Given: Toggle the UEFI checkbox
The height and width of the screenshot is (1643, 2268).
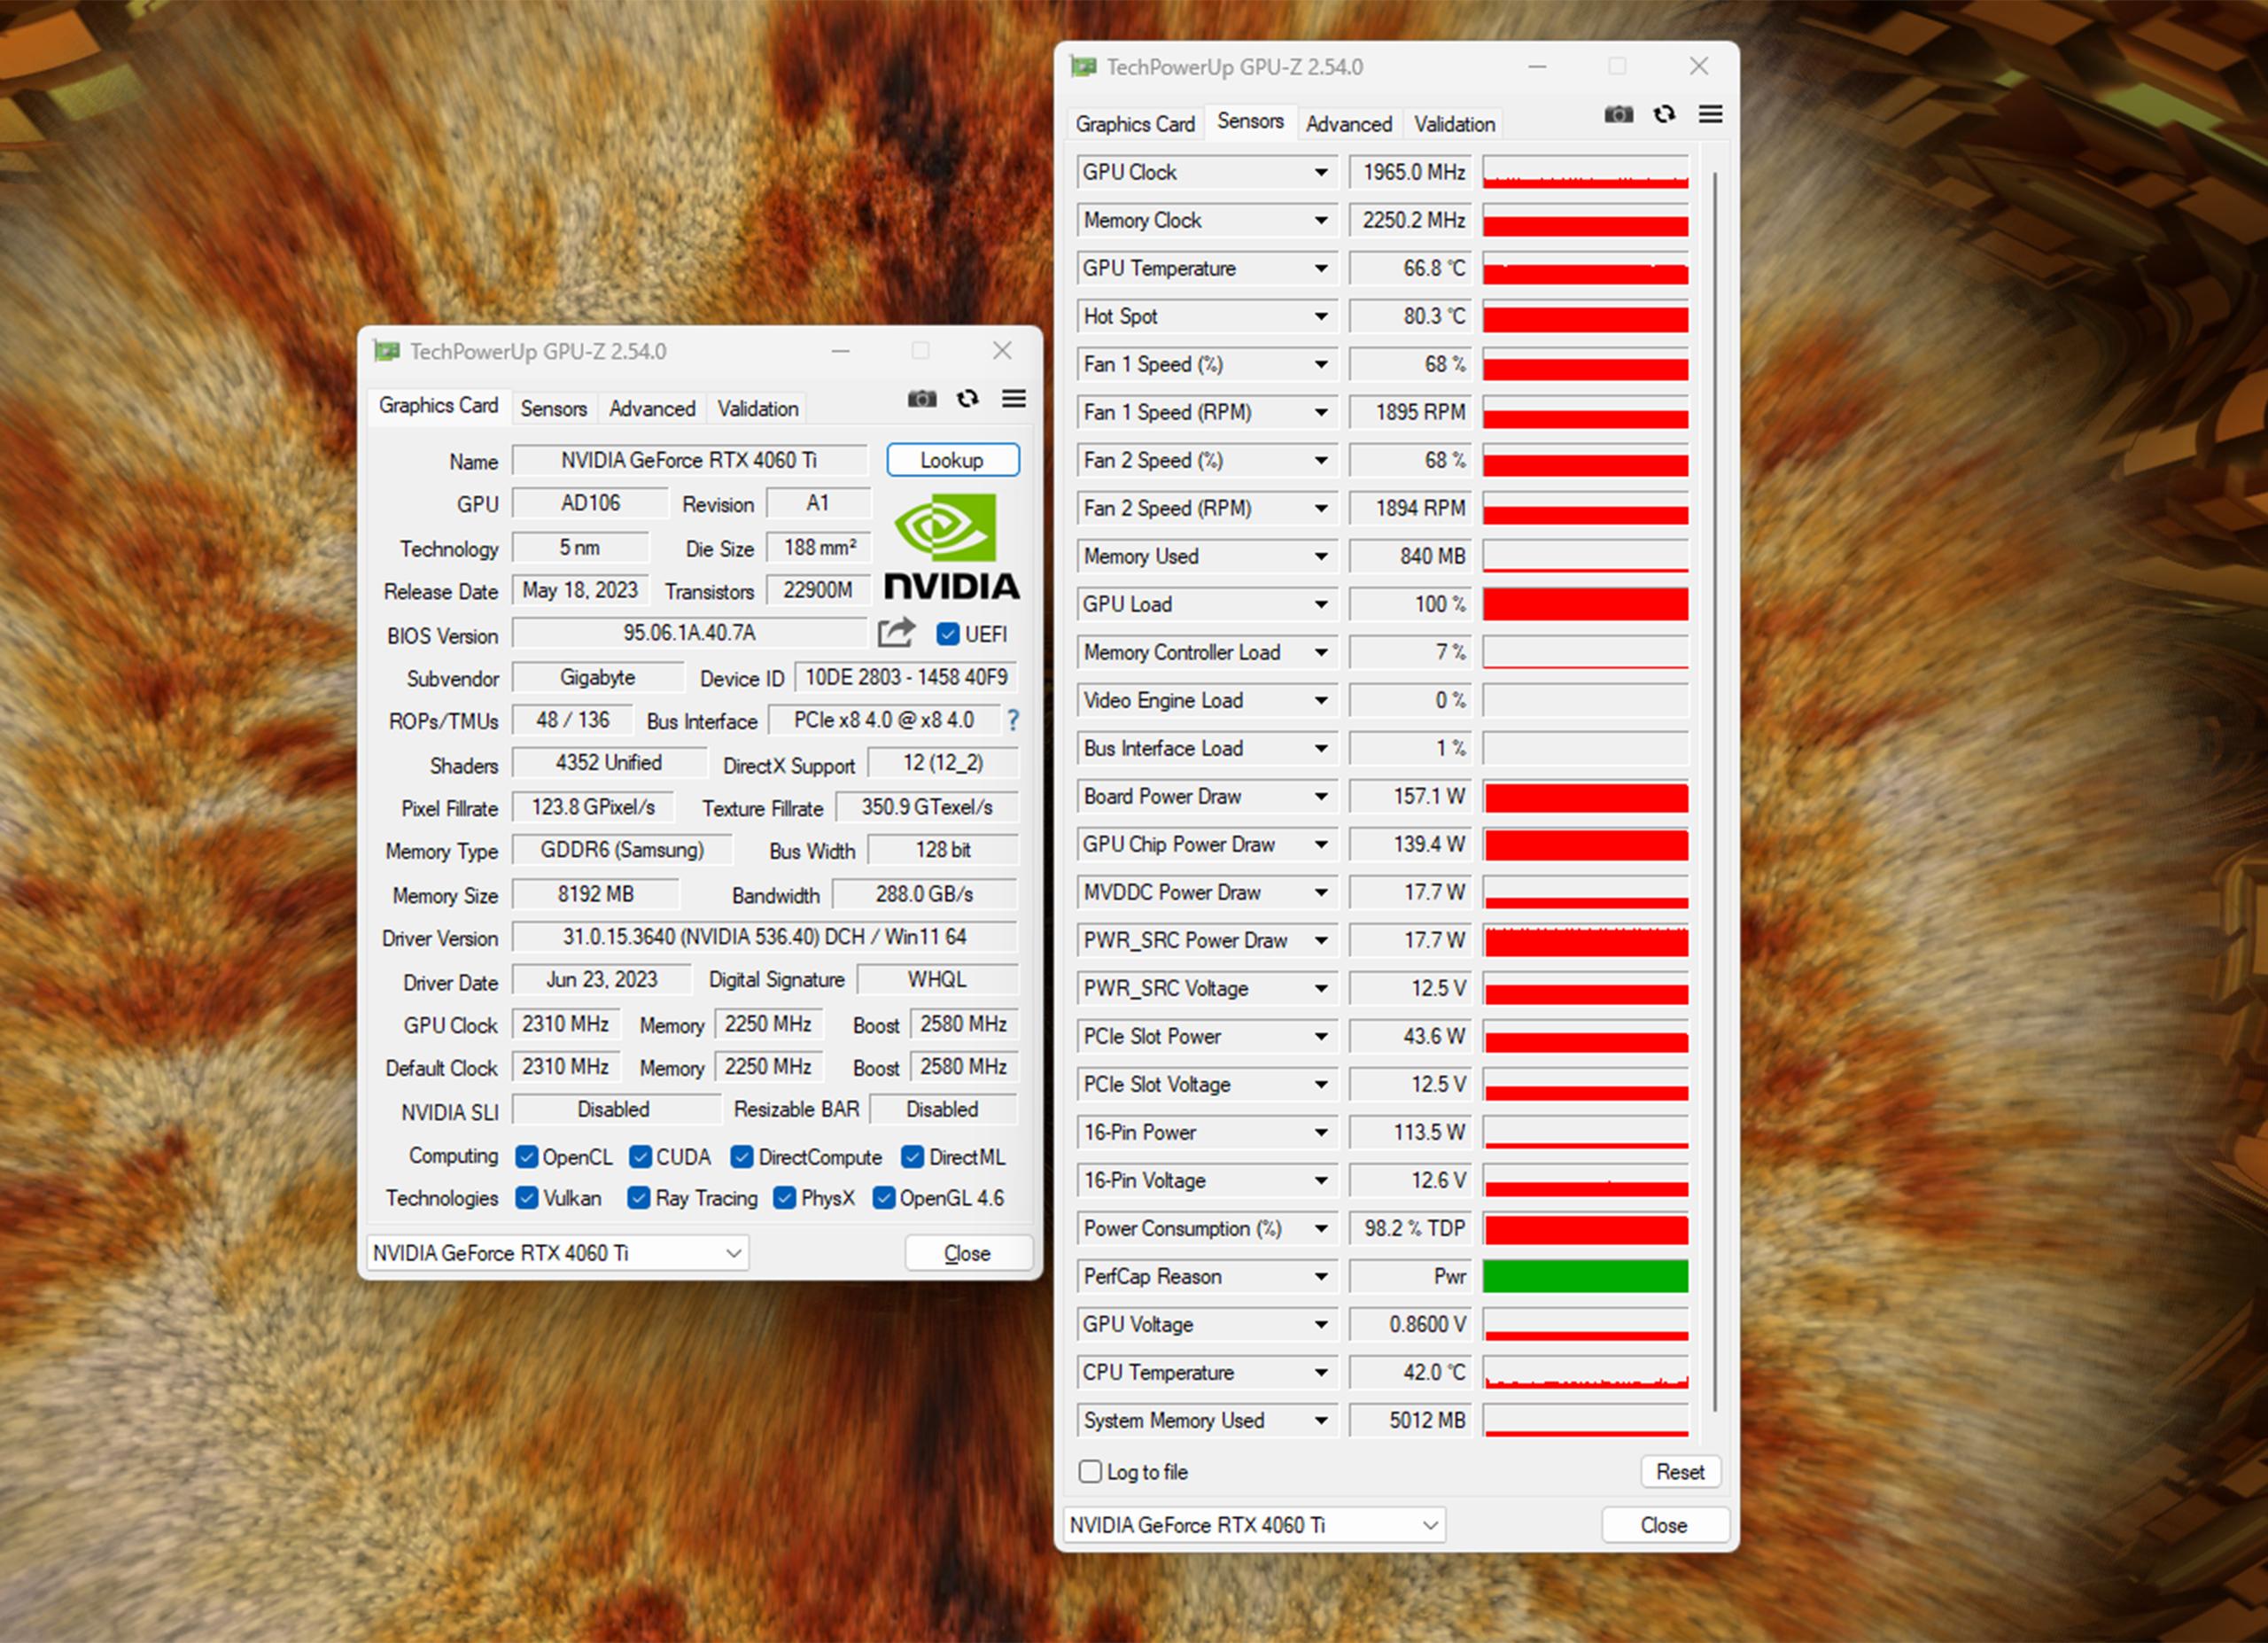Looking at the screenshot, I should (948, 634).
